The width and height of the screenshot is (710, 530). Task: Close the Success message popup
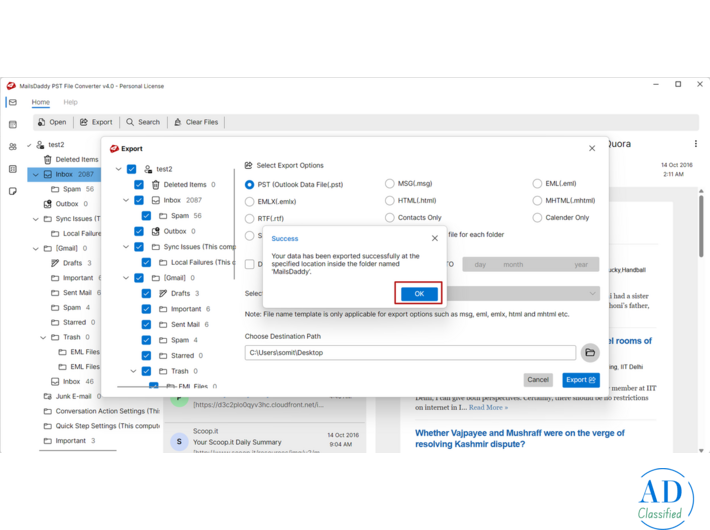coord(435,238)
